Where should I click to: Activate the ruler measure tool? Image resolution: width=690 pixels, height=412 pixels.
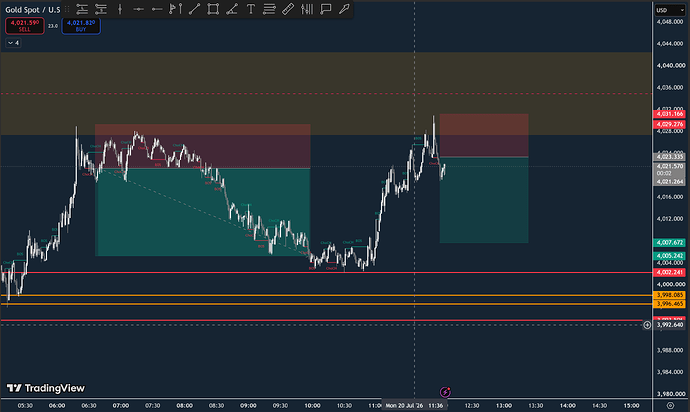tap(288, 9)
